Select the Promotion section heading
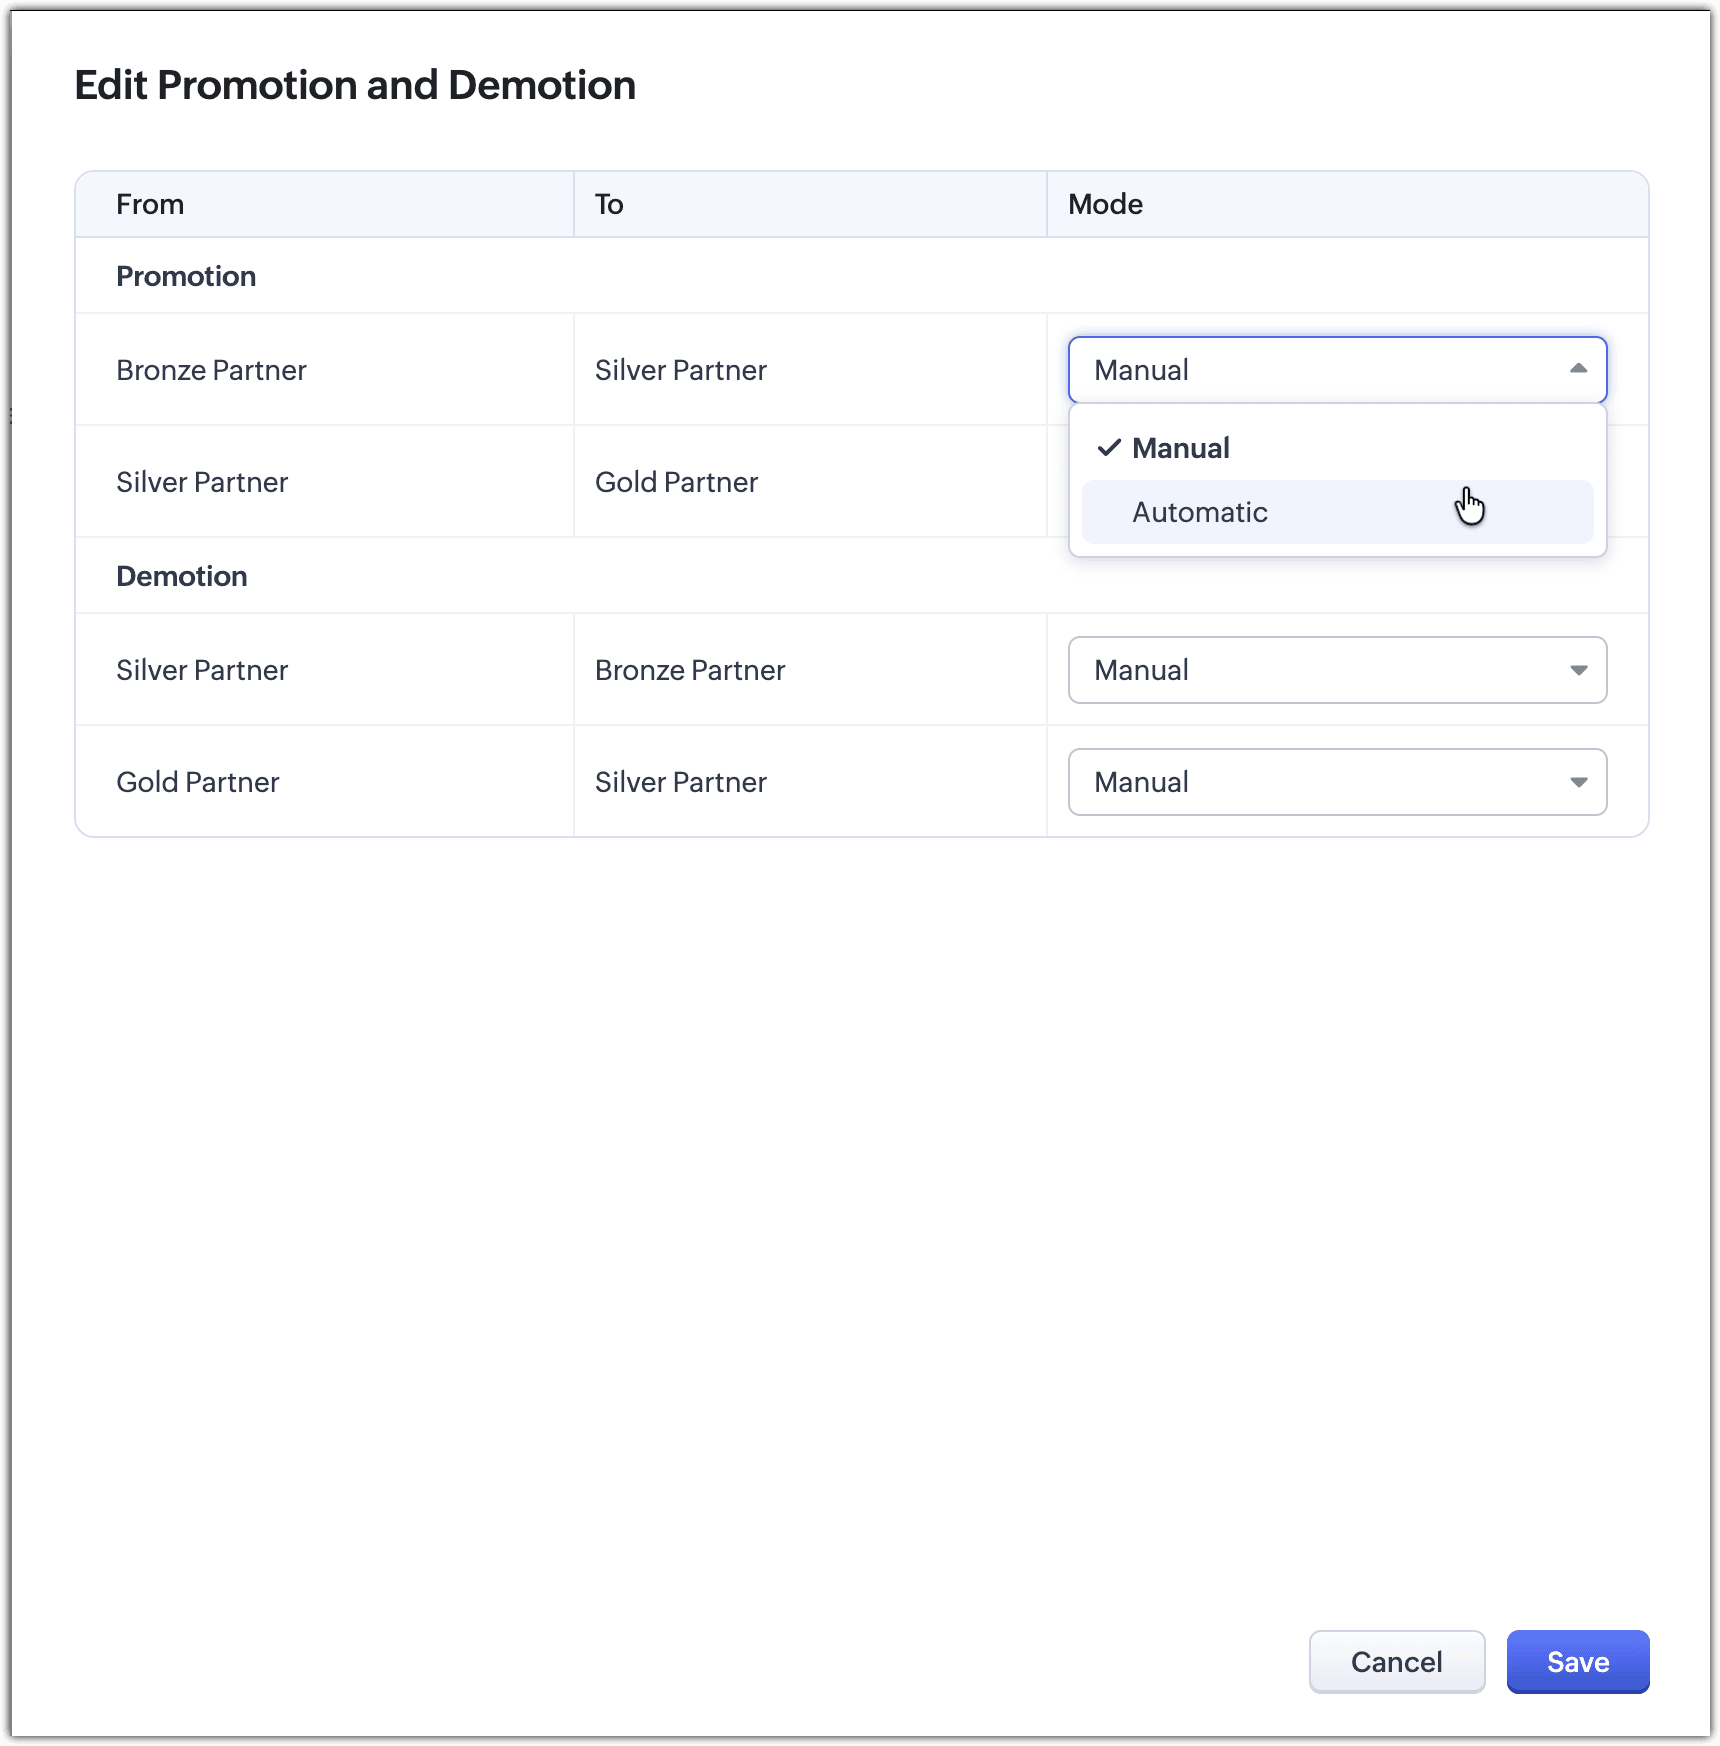This screenshot has height=1746, width=1720. (186, 276)
